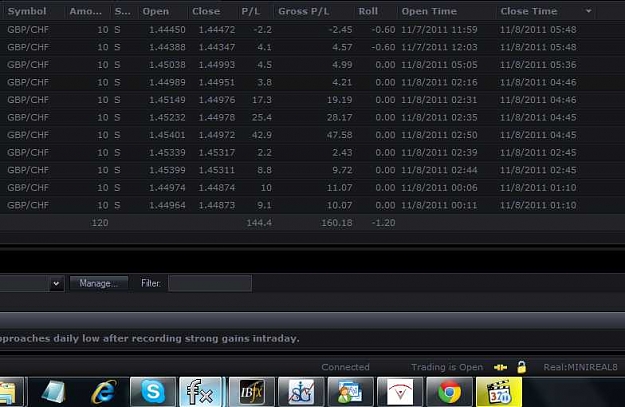Select the row with Open 1.44989
The height and width of the screenshot is (407, 625).
(312, 82)
